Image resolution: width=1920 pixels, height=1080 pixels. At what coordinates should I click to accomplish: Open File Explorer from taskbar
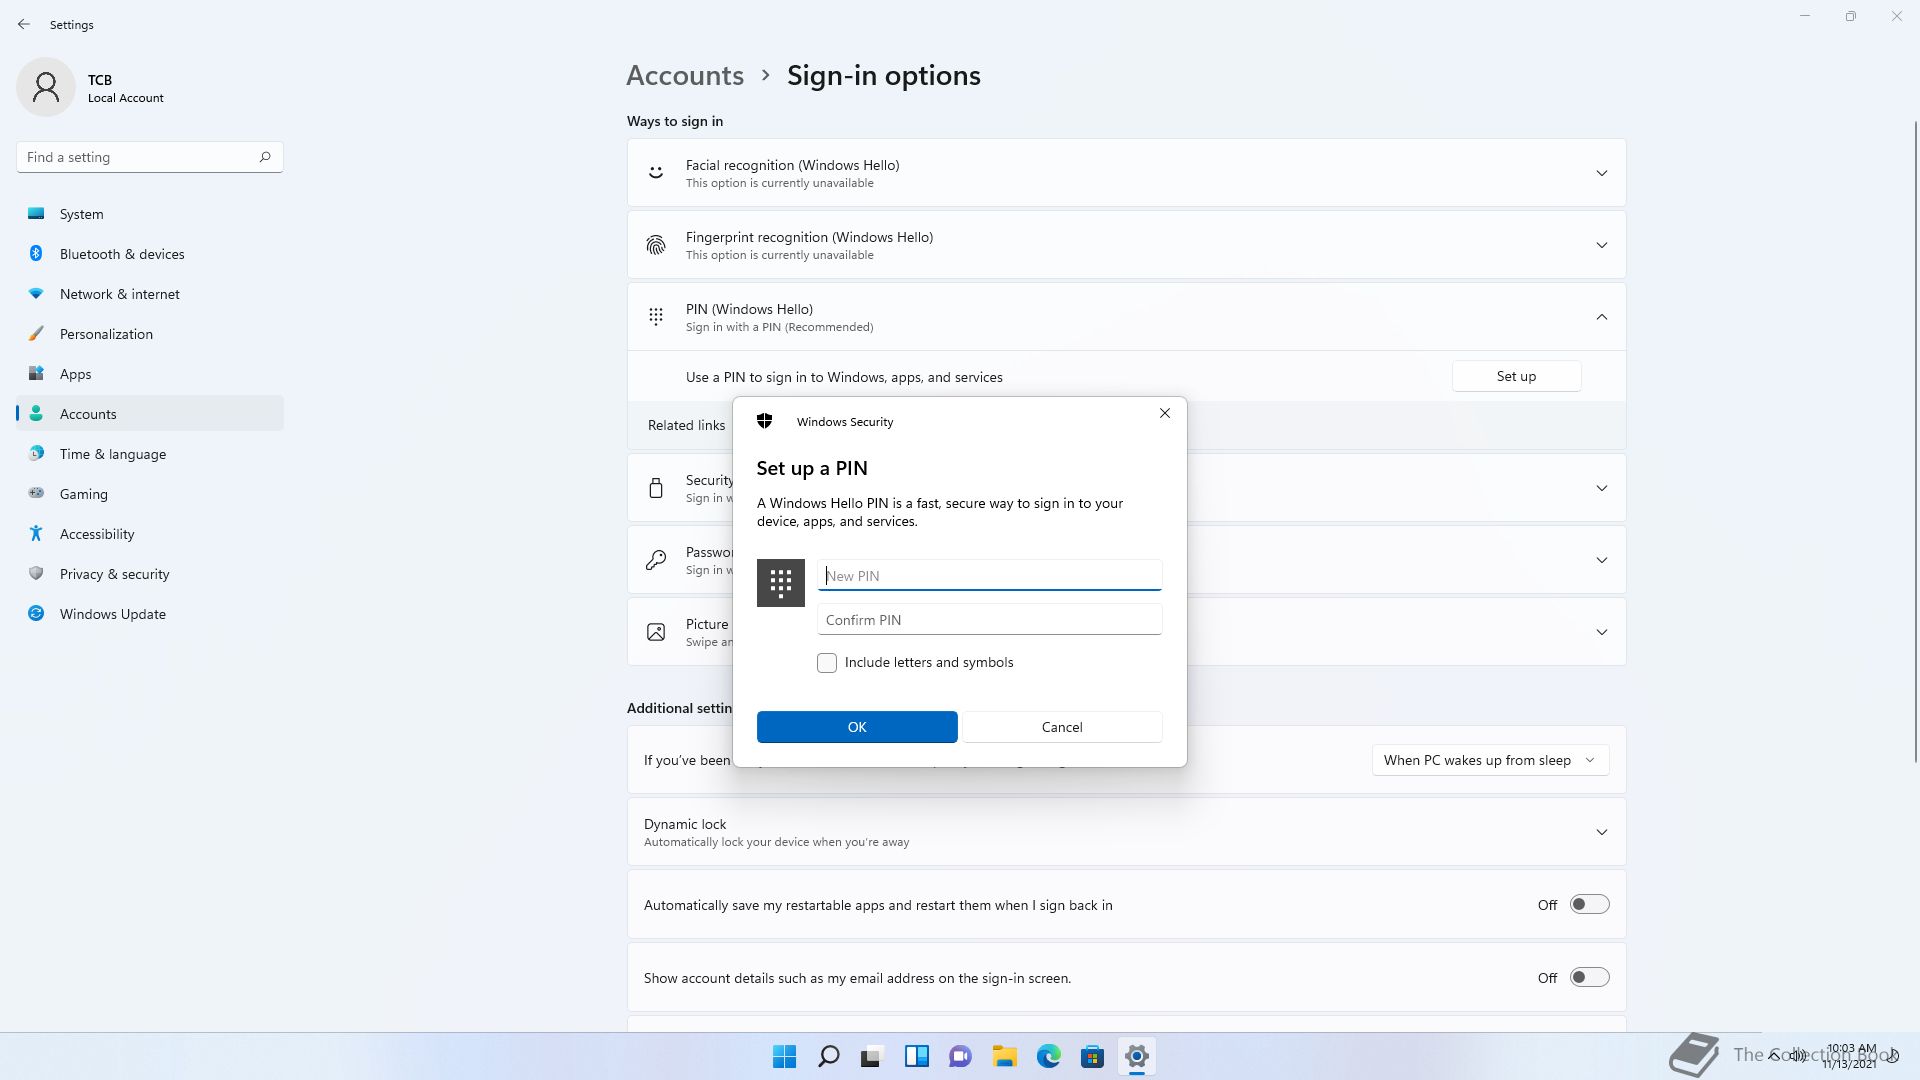pyautogui.click(x=1005, y=1056)
